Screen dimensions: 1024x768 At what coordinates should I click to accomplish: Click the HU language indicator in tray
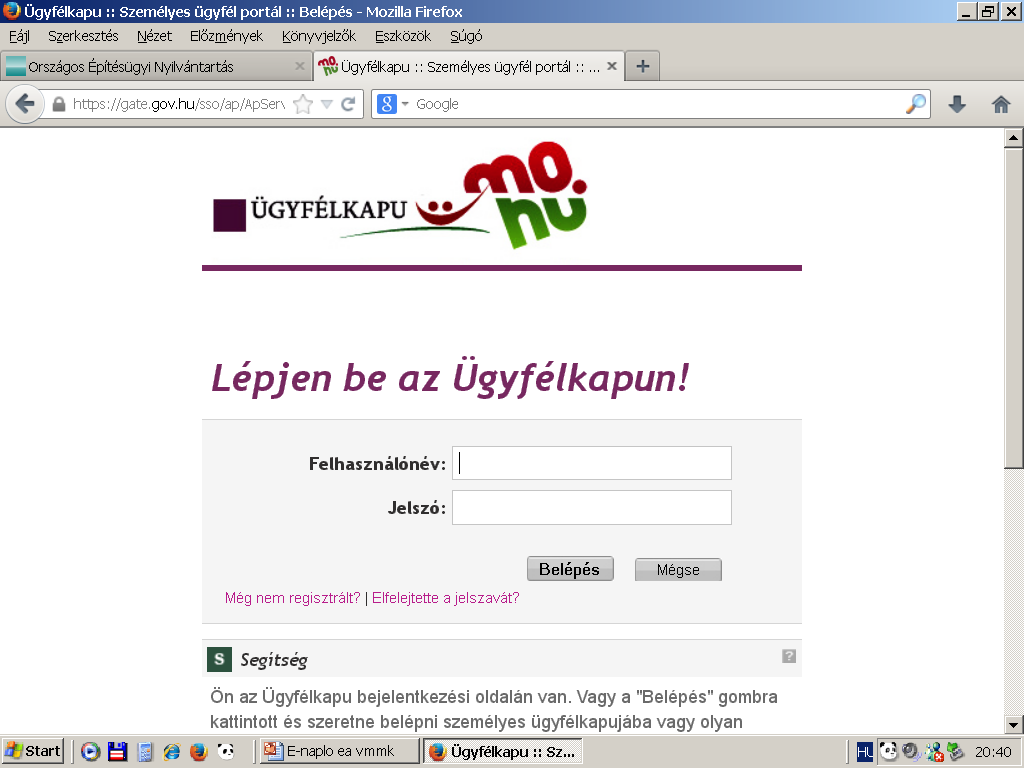click(865, 752)
